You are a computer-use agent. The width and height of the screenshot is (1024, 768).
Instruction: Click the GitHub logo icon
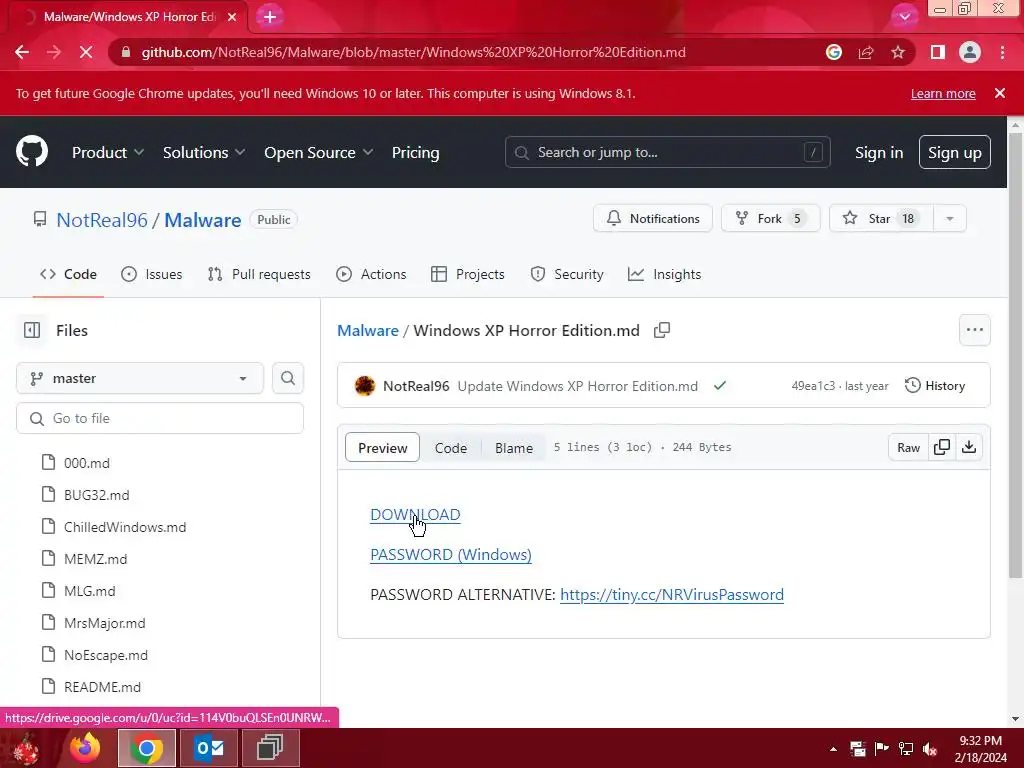click(x=32, y=152)
